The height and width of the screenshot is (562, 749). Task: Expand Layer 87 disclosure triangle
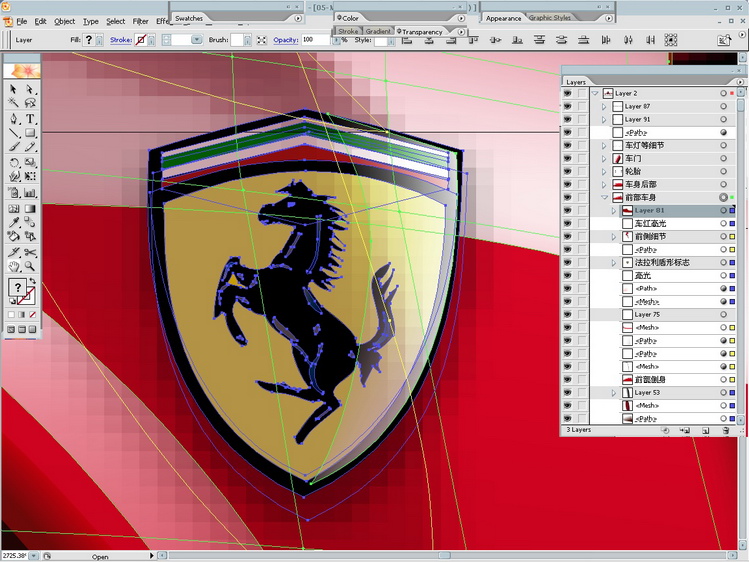pyautogui.click(x=604, y=106)
